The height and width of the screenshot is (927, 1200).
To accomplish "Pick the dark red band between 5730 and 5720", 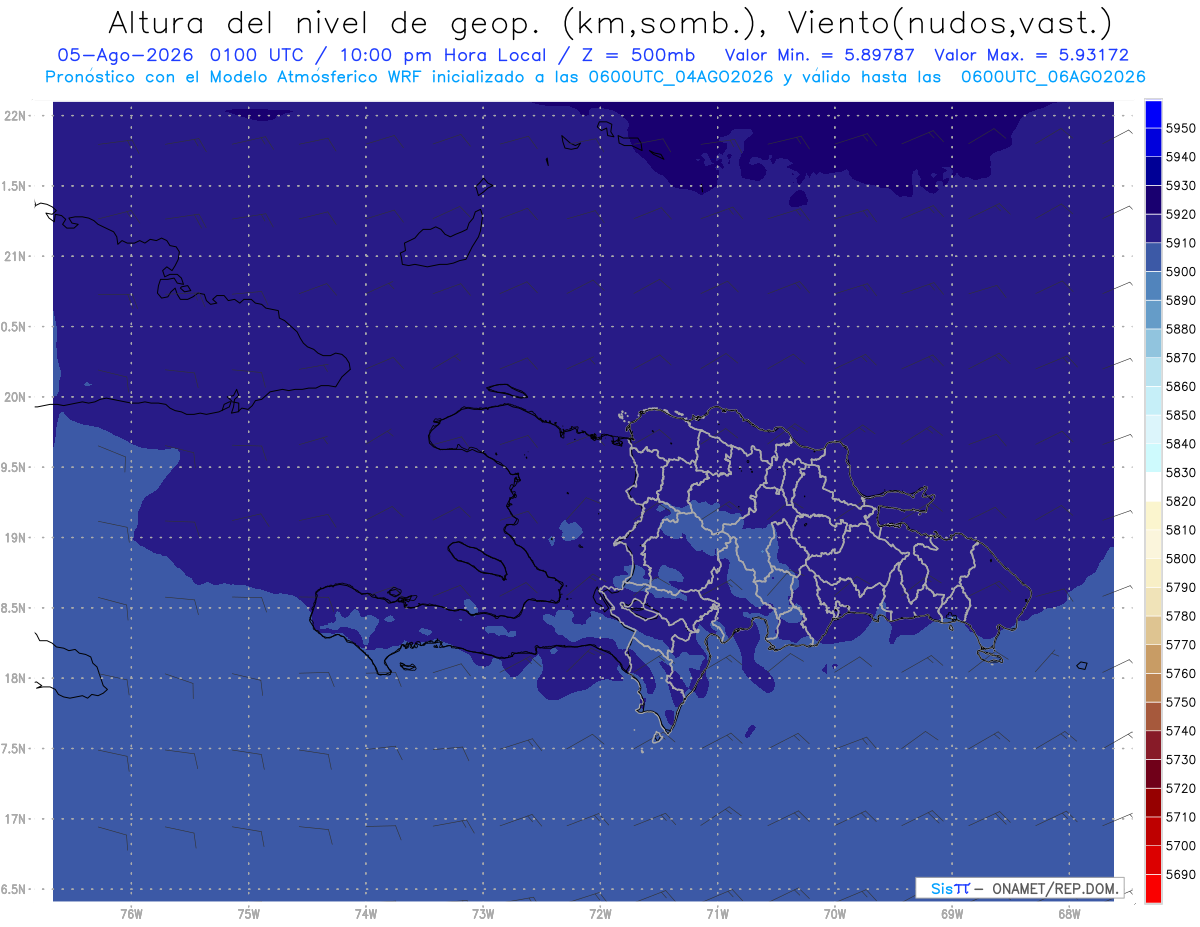I will point(1152,774).
